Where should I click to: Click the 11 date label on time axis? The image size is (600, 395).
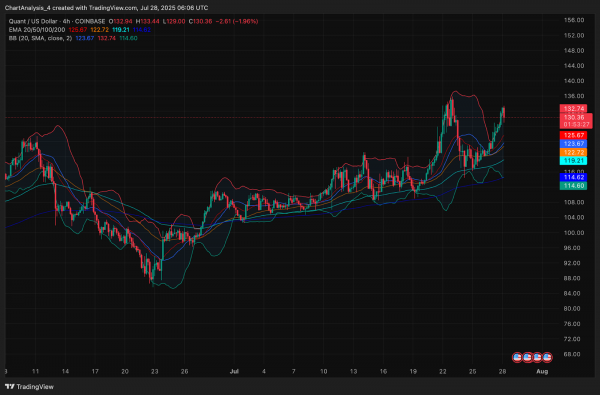36,371
